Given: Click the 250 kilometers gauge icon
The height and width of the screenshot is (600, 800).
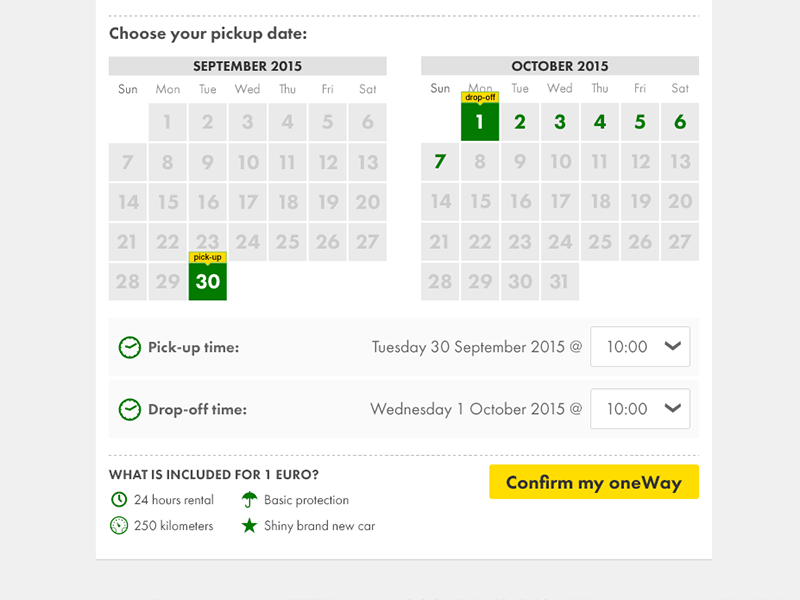Looking at the screenshot, I should pos(119,525).
